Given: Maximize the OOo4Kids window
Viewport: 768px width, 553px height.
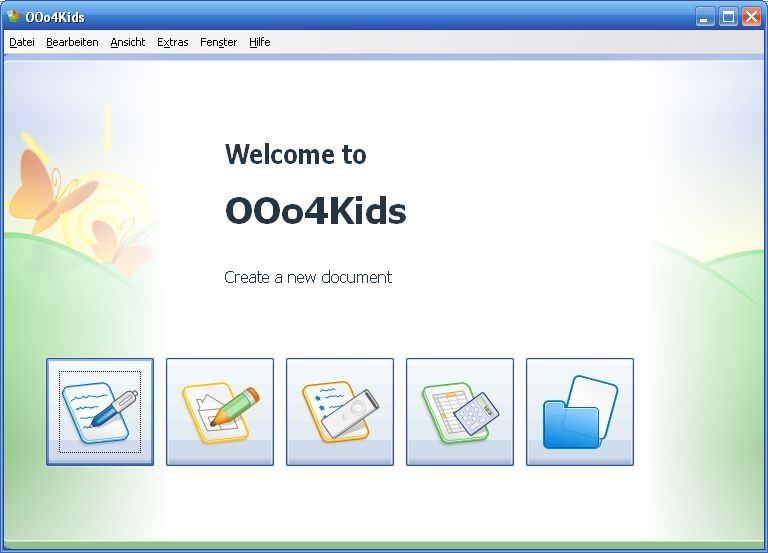Looking at the screenshot, I should 728,17.
